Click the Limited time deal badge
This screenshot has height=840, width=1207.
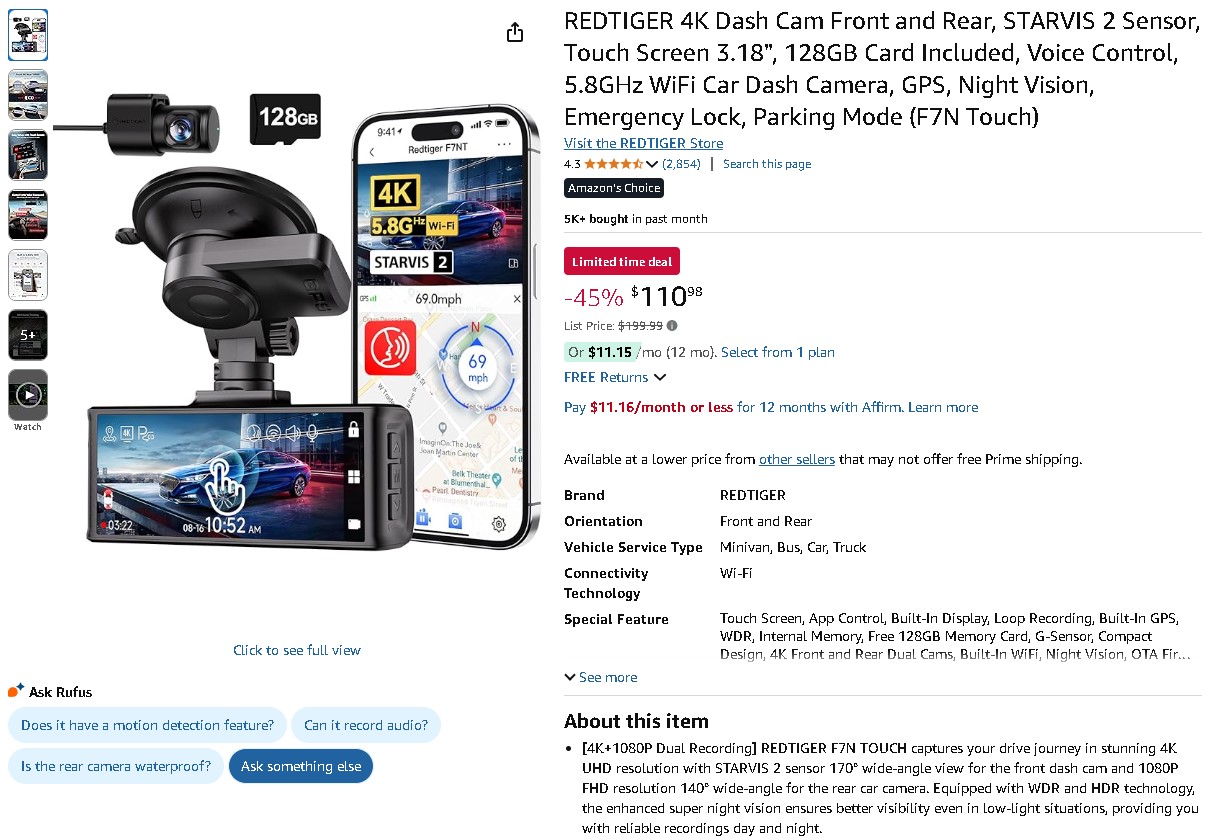622,262
